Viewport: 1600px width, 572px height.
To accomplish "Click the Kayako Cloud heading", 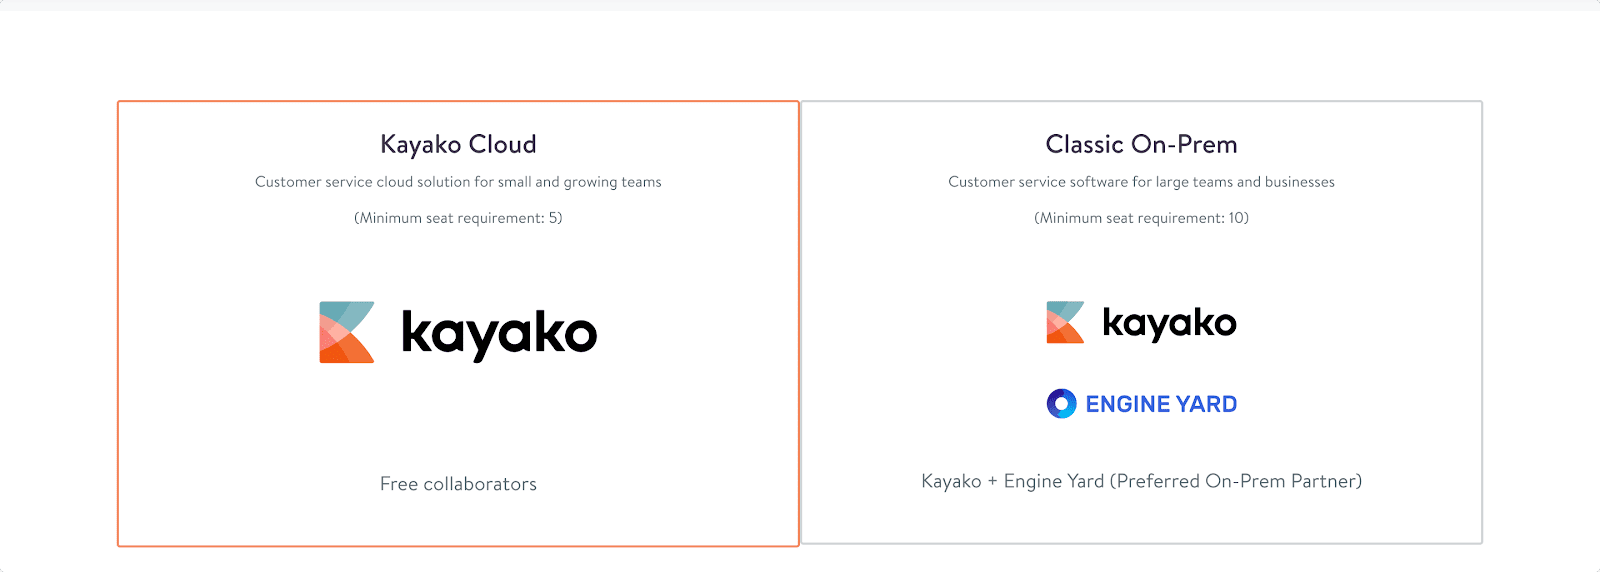I will (x=458, y=145).
